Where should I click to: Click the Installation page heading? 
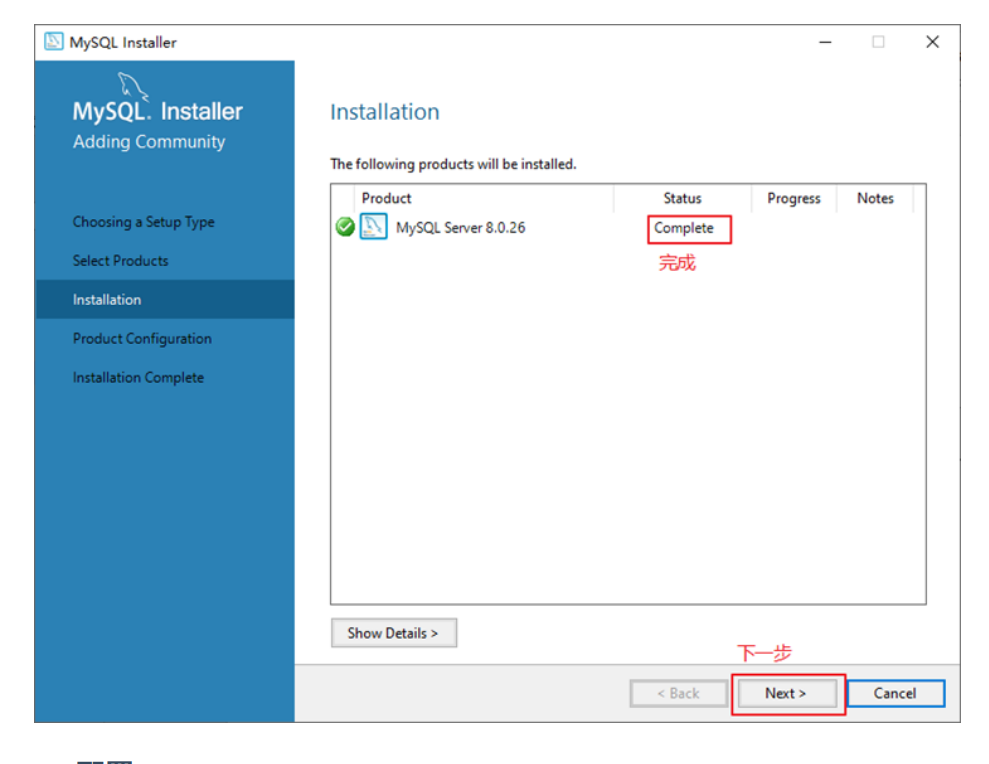pyautogui.click(x=385, y=112)
